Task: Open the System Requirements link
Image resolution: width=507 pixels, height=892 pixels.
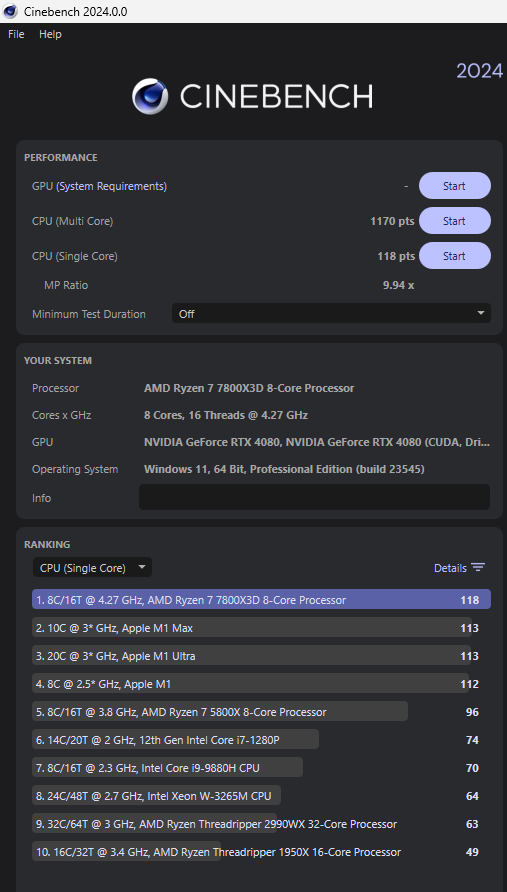Action: (112, 186)
